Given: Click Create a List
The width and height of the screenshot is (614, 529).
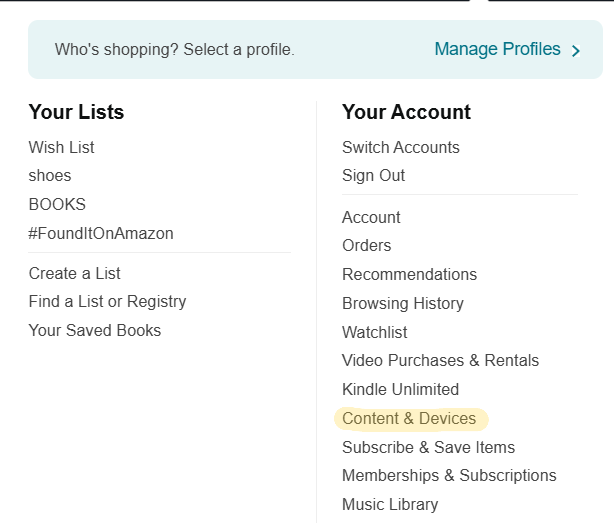Looking at the screenshot, I should (x=75, y=273).
